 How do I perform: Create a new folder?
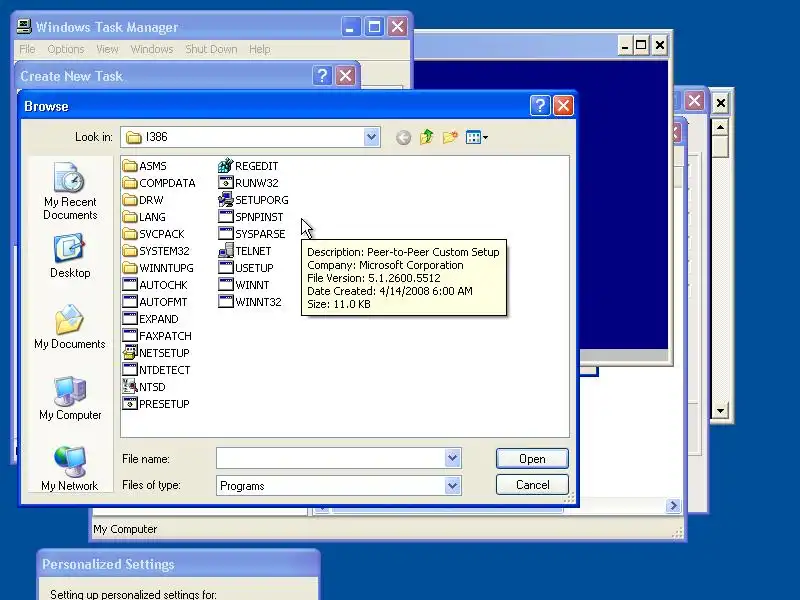pos(450,137)
